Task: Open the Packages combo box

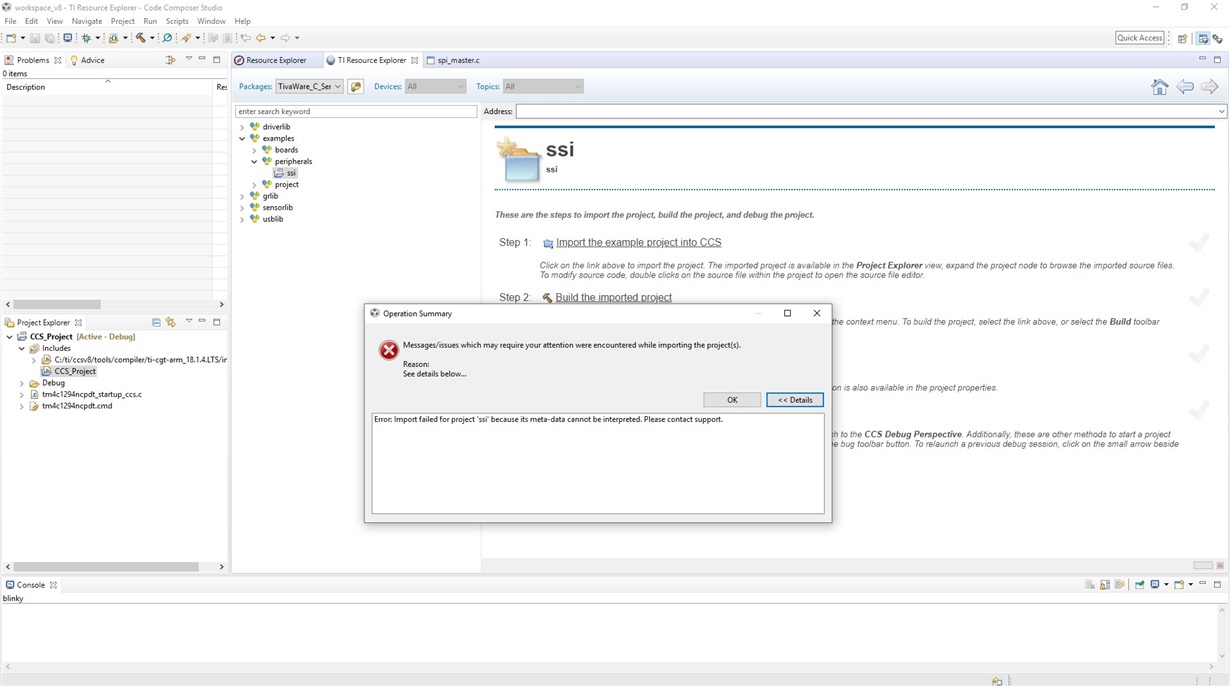Action: click(309, 87)
